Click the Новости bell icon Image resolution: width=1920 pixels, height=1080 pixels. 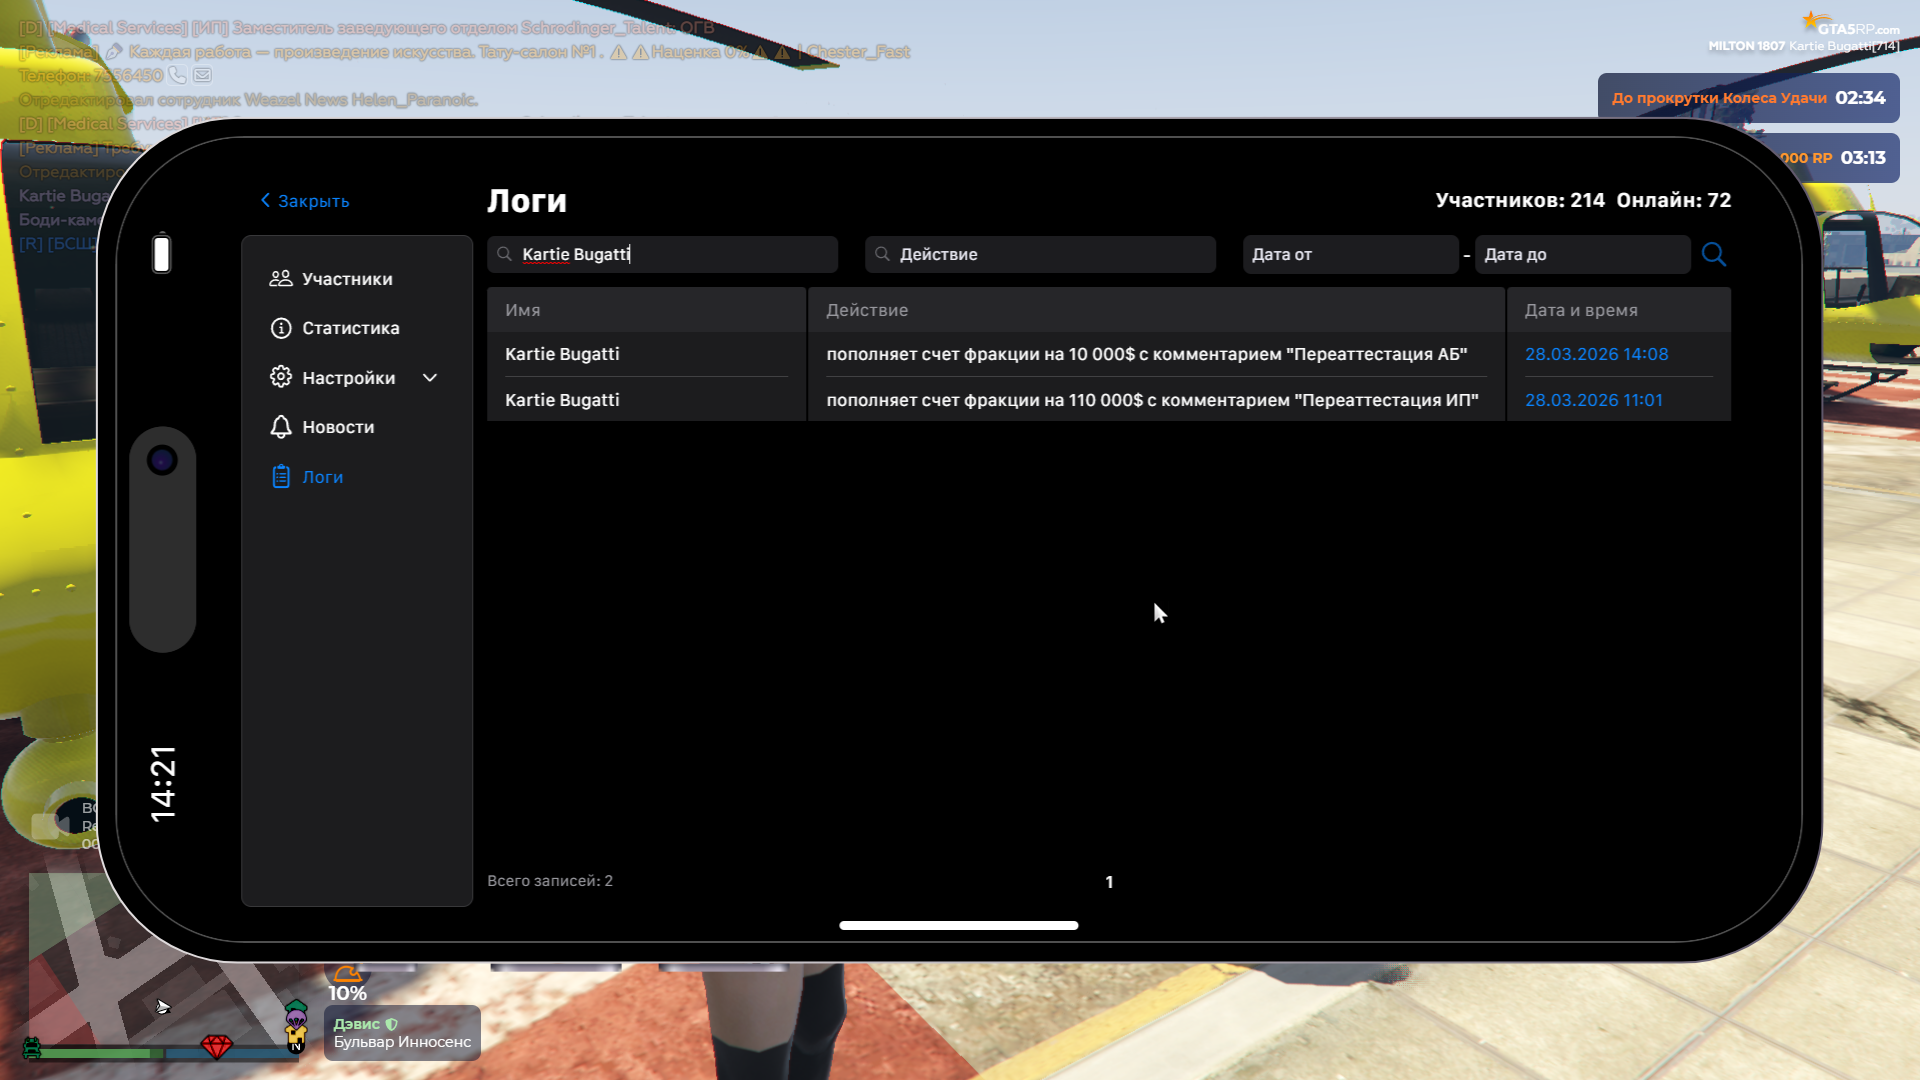[281, 427]
